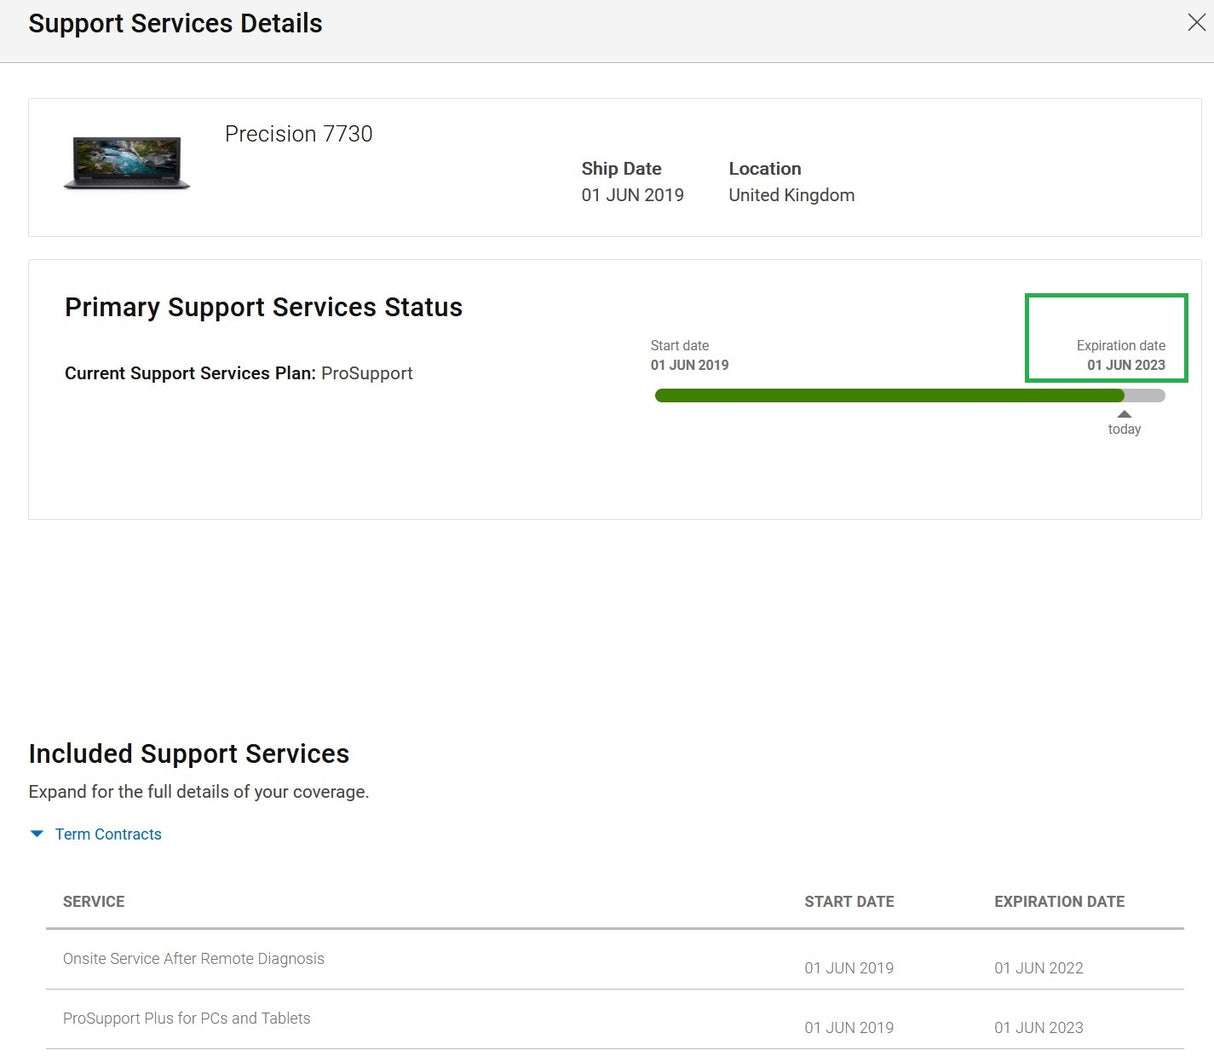The width and height of the screenshot is (1214, 1062).
Task: Click 'Expand for the full details' text
Action: click(199, 791)
